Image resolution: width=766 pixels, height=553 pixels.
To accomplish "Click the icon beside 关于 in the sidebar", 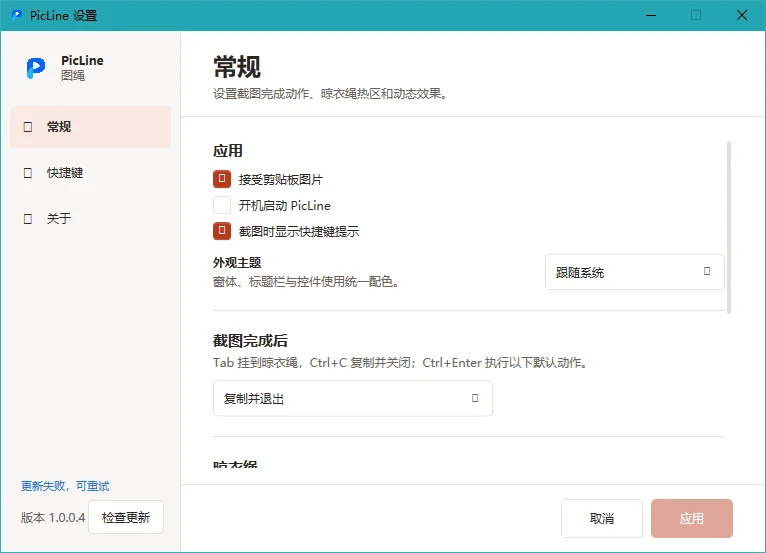I will click(28, 219).
